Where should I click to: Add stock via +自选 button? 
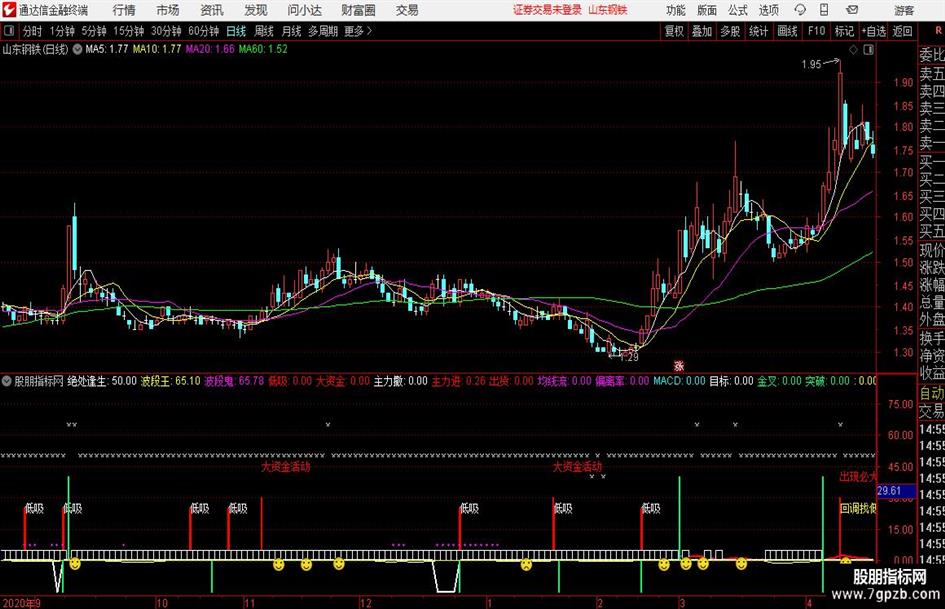(x=874, y=31)
